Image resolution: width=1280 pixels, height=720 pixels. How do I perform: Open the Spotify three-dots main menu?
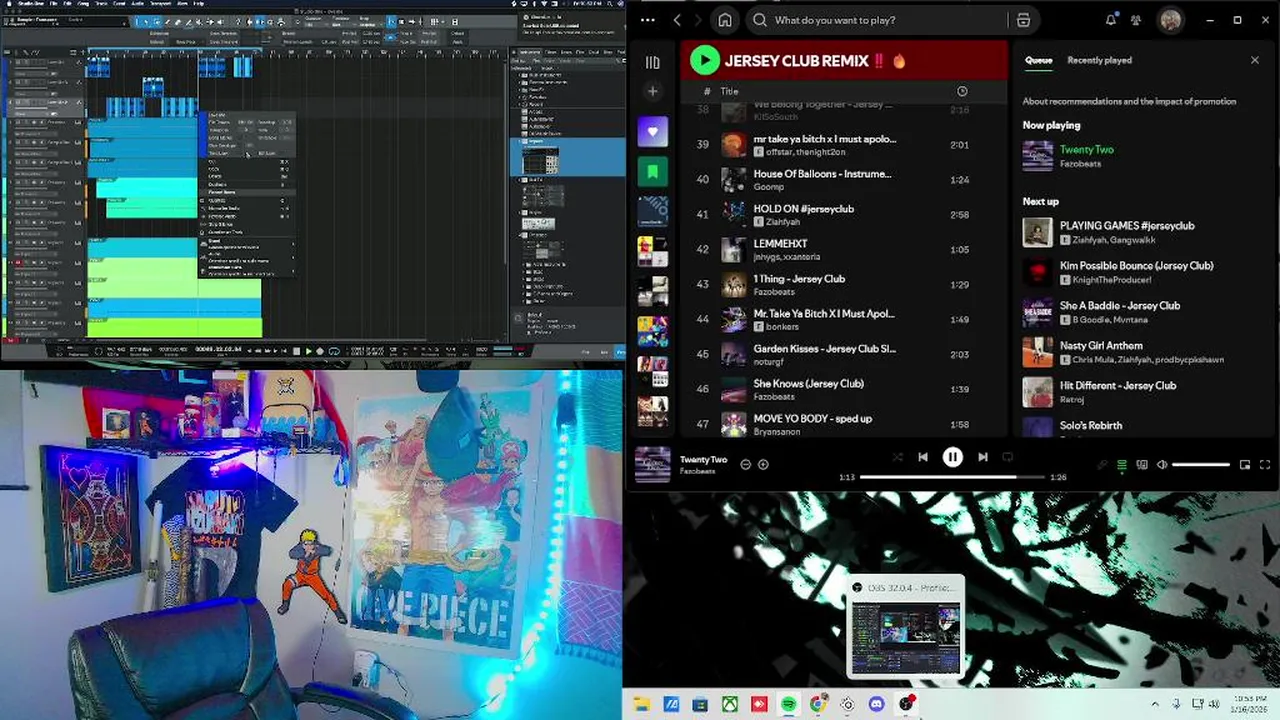(648, 20)
